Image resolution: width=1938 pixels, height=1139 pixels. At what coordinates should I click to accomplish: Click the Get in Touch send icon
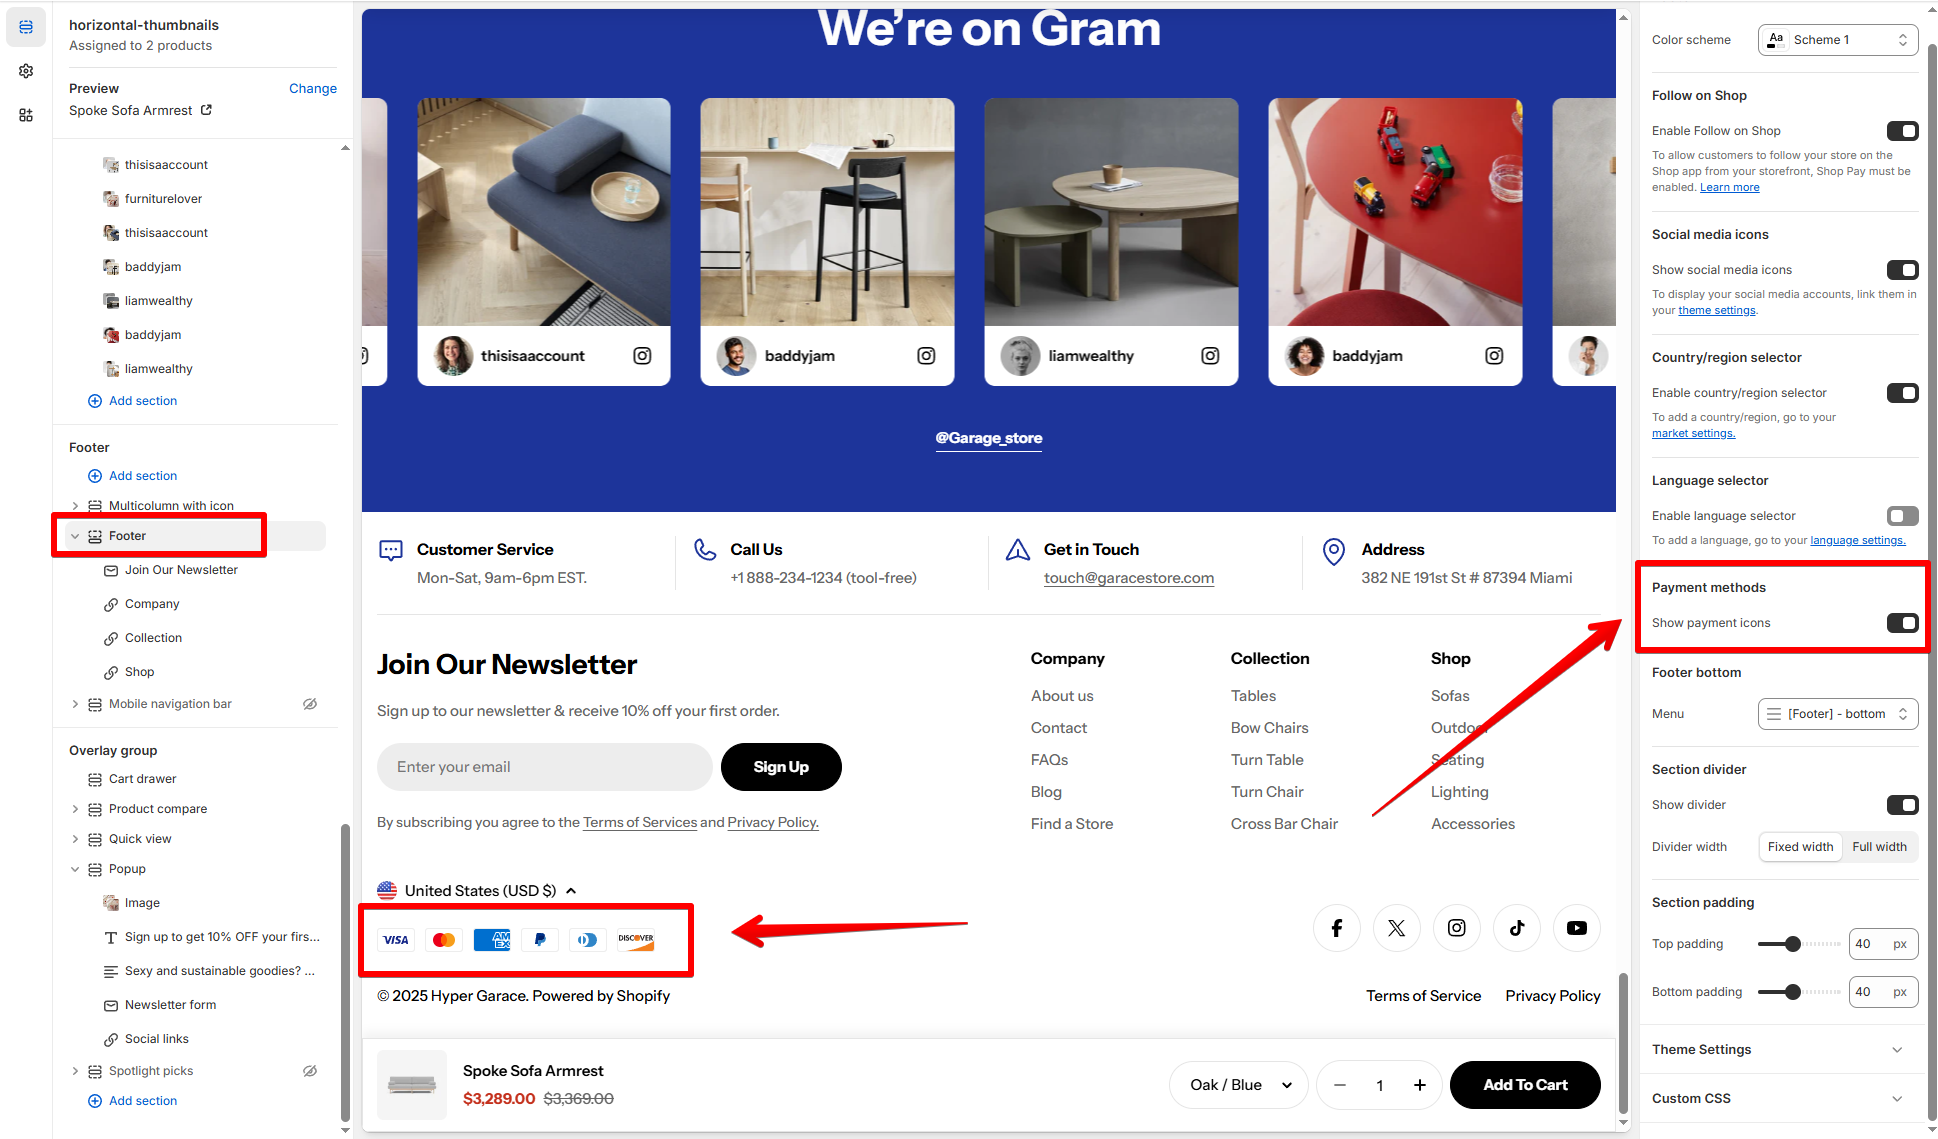[x=1018, y=549]
